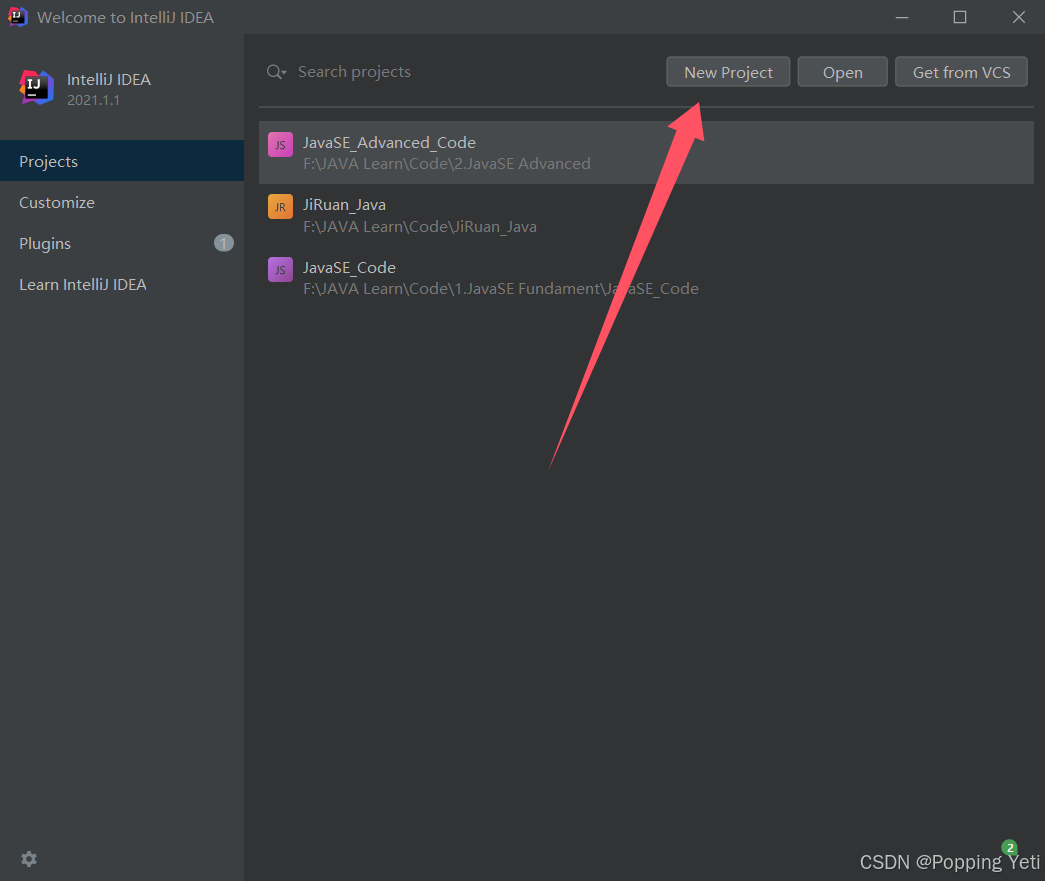The image size is (1045, 881).
Task: Click the IntelliJ IDEA product name
Action: pyautogui.click(x=109, y=79)
